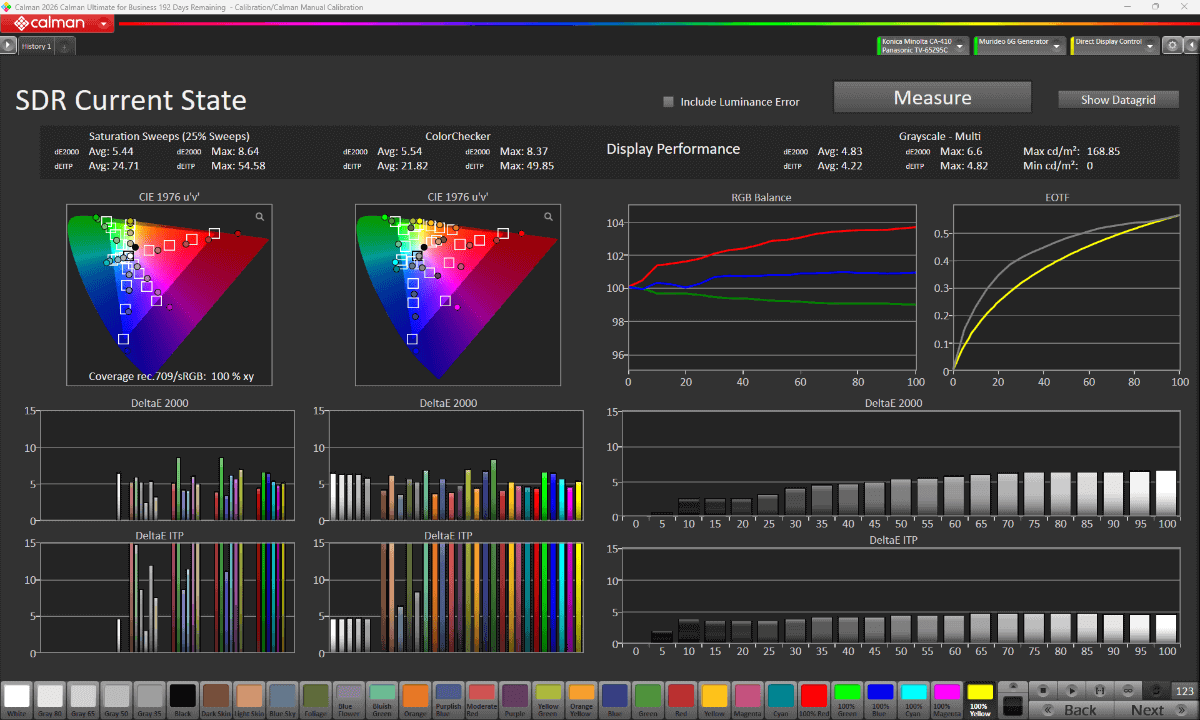The width and height of the screenshot is (1200, 720).
Task: Click the RGB Balance chart title
Action: (x=762, y=197)
